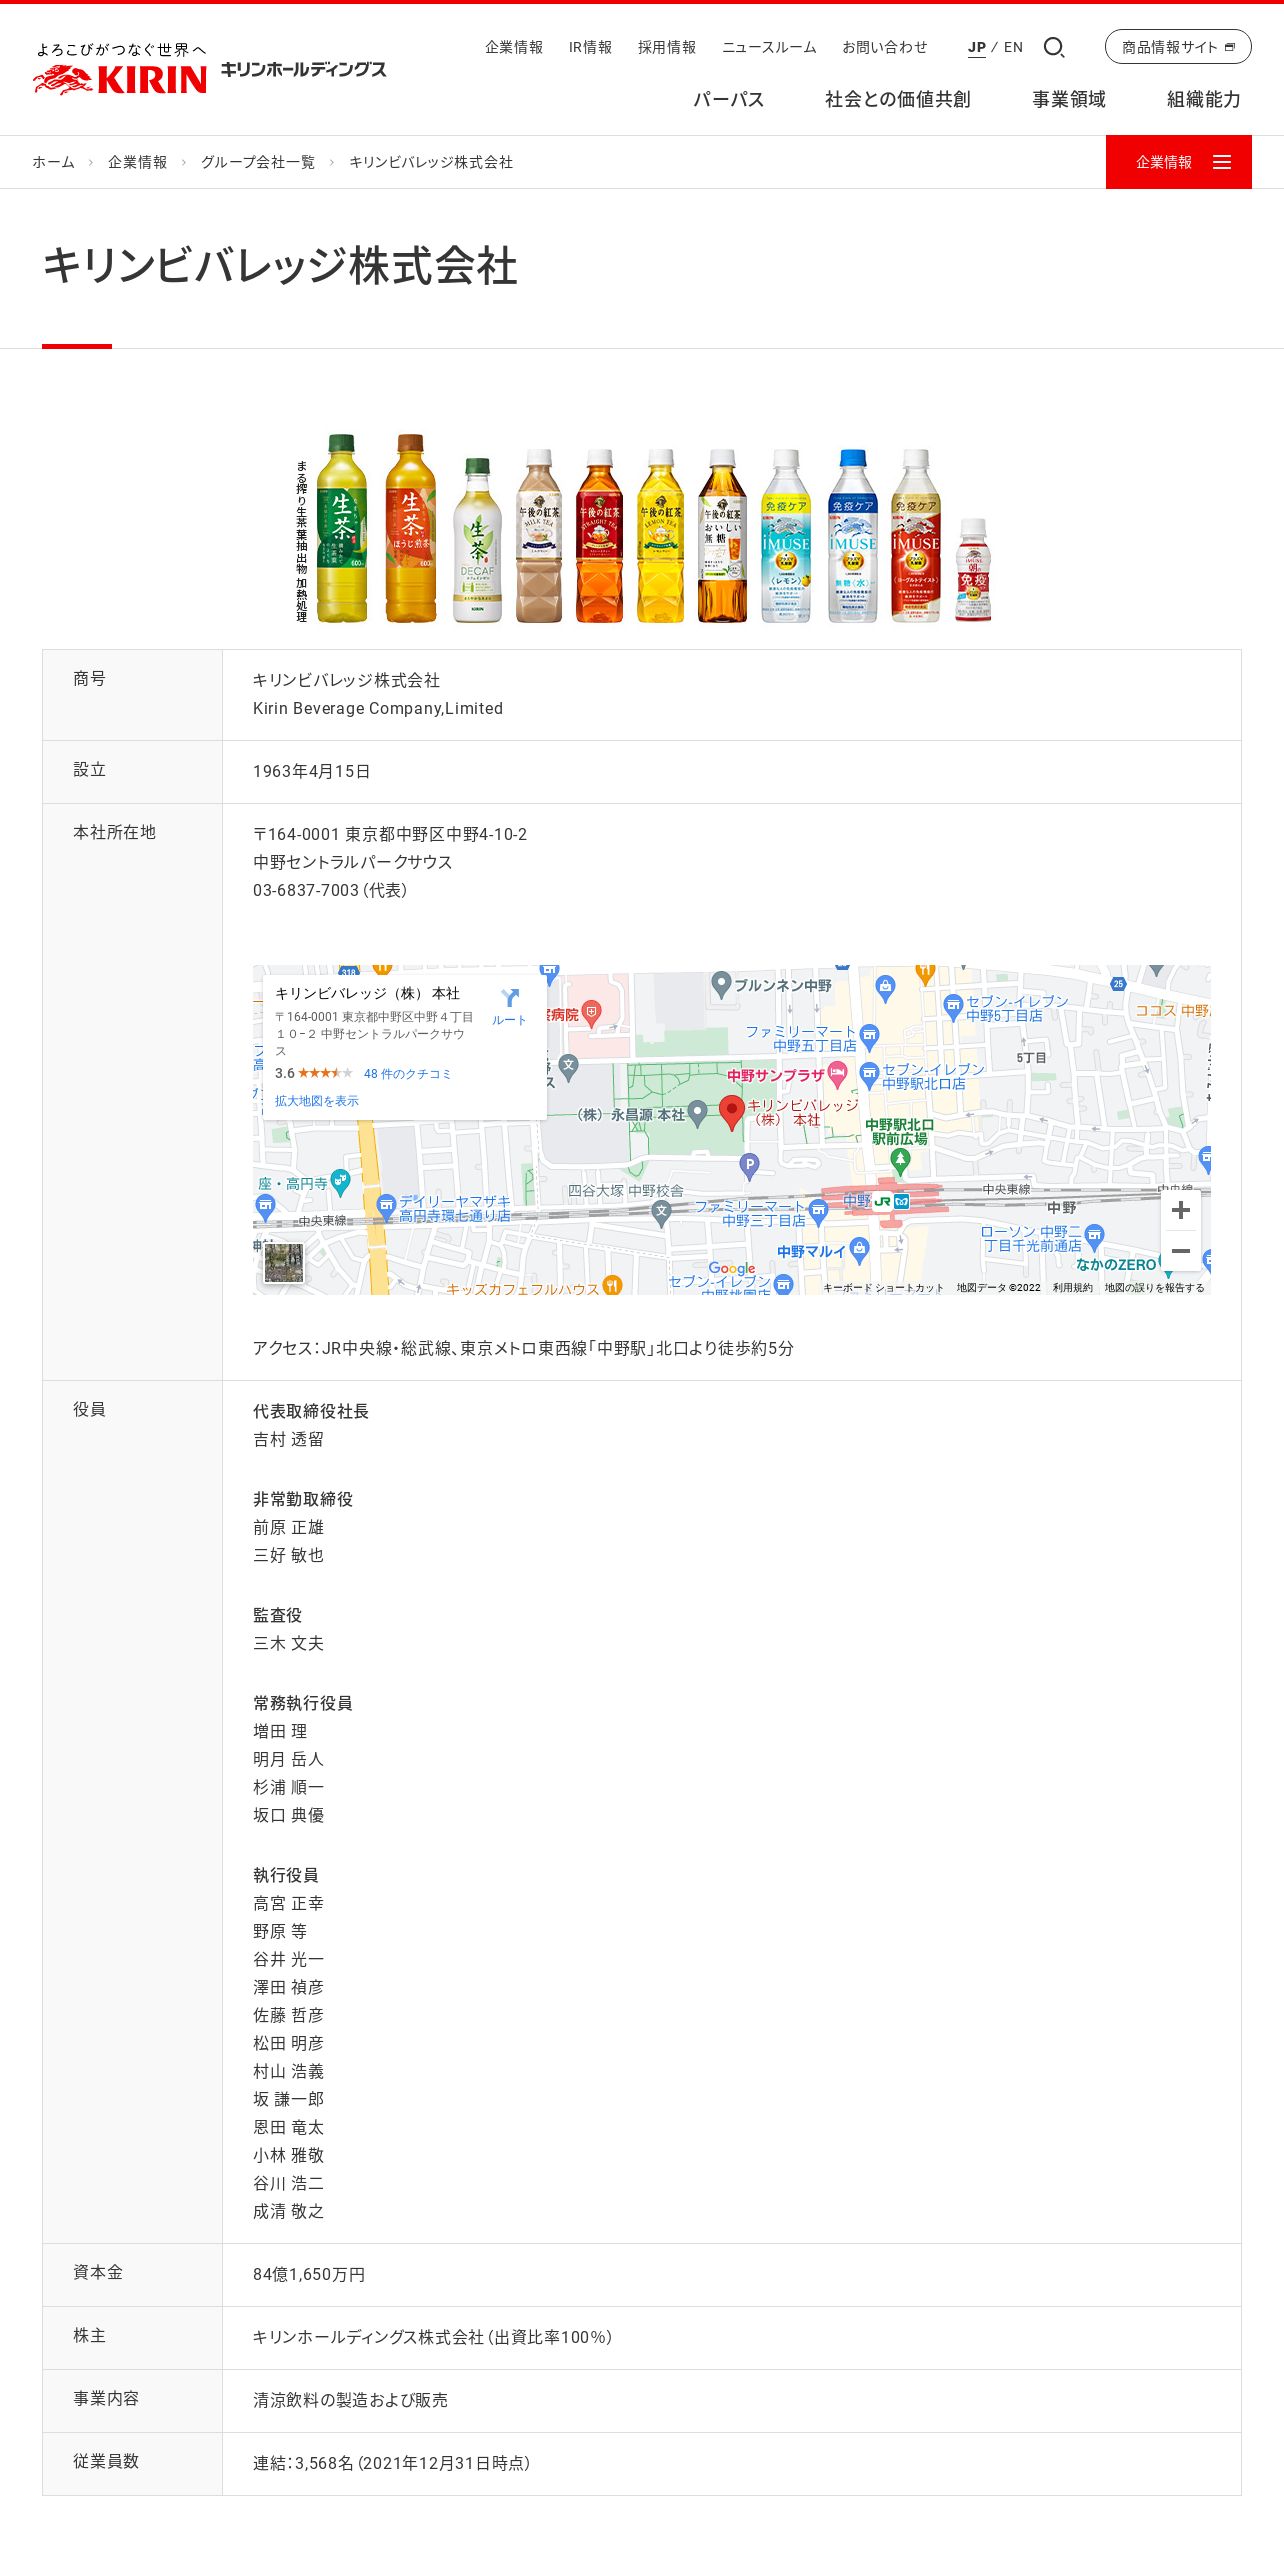Switch language to EN

click(1014, 47)
